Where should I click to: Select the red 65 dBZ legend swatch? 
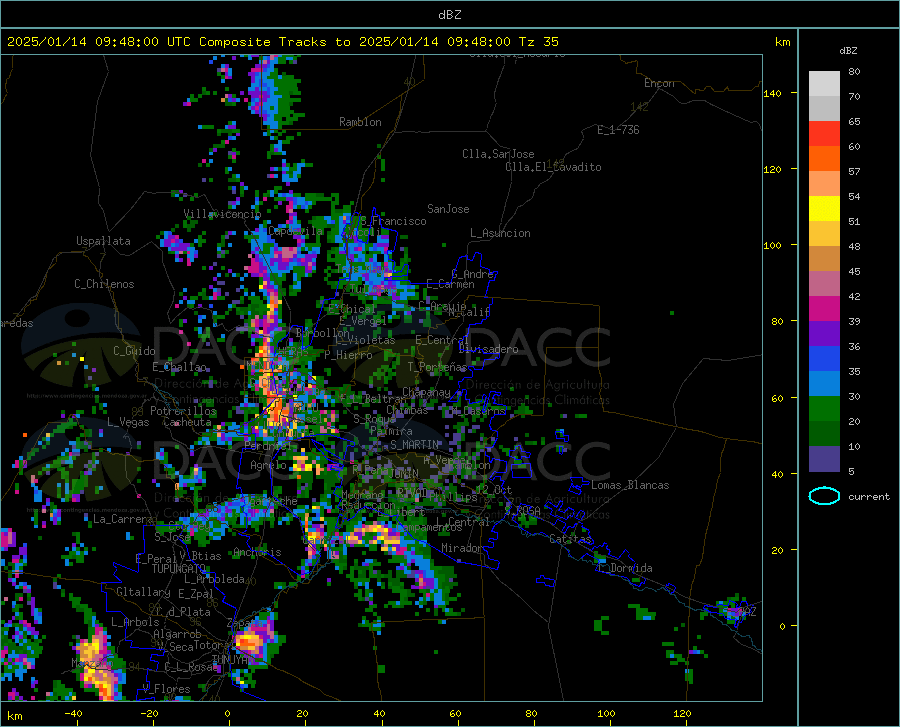pos(824,134)
